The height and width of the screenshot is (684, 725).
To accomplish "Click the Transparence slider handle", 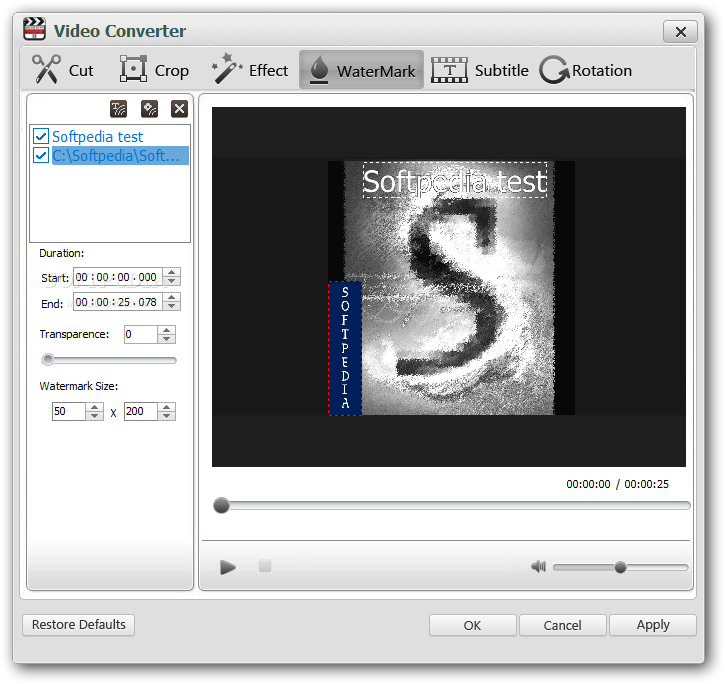I will (48, 360).
